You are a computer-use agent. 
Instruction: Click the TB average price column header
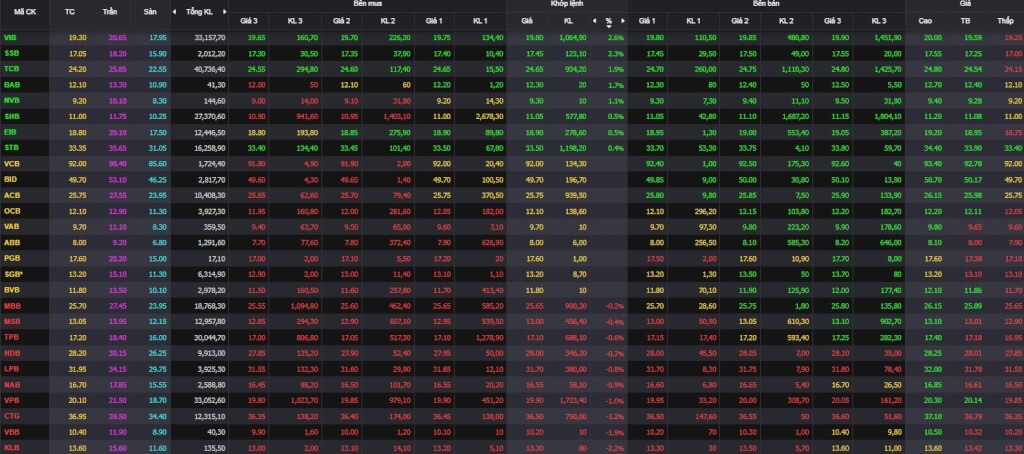pos(965,21)
